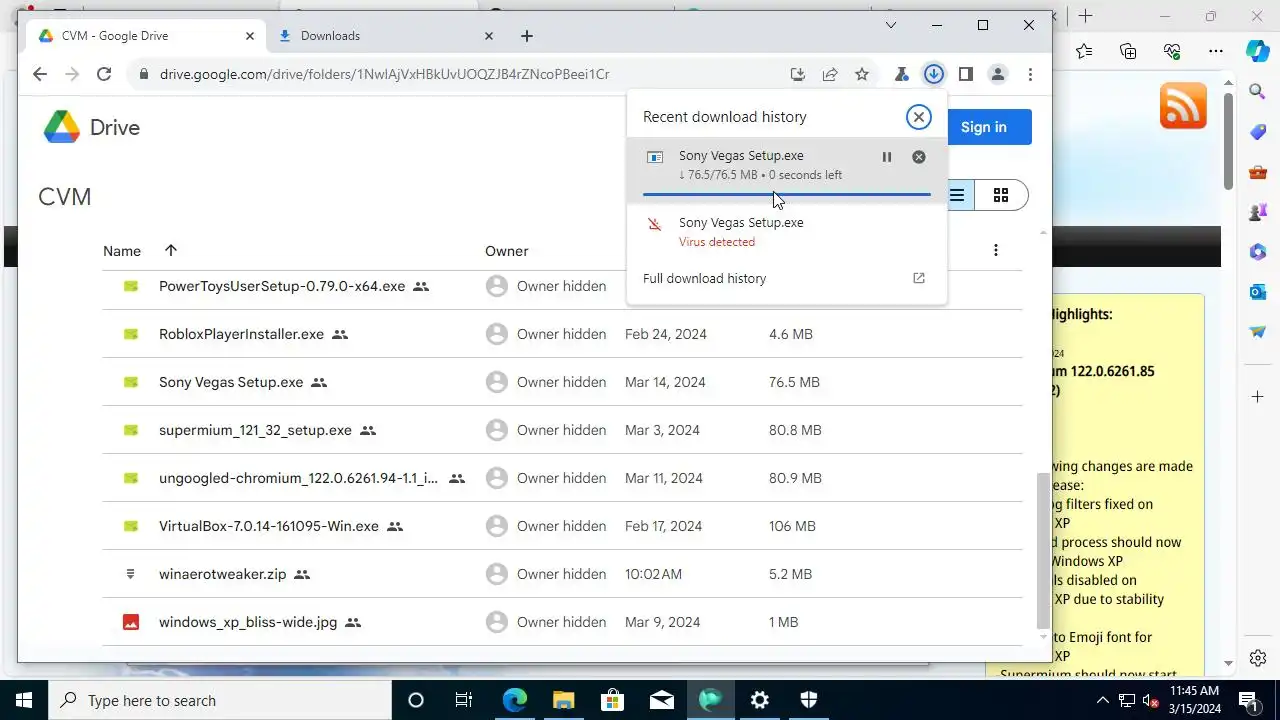
Task: Open a new Chrome tab
Action: (527, 36)
